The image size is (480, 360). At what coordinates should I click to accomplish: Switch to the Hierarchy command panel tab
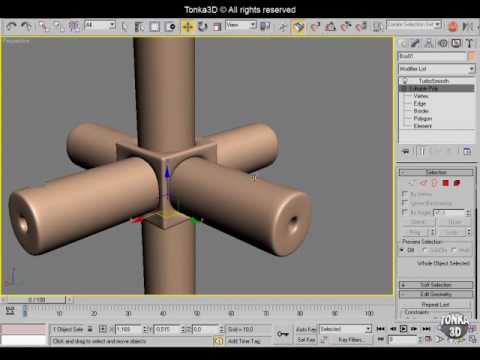point(429,43)
